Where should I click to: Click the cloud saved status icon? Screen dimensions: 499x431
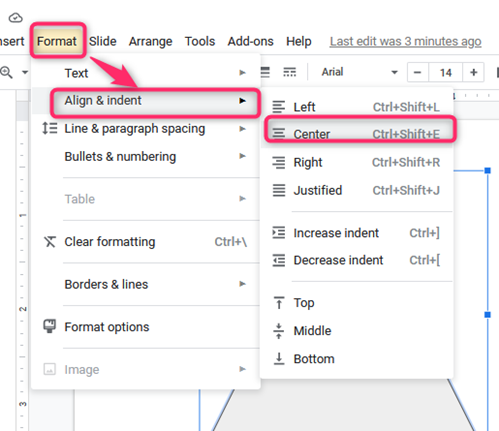click(15, 18)
